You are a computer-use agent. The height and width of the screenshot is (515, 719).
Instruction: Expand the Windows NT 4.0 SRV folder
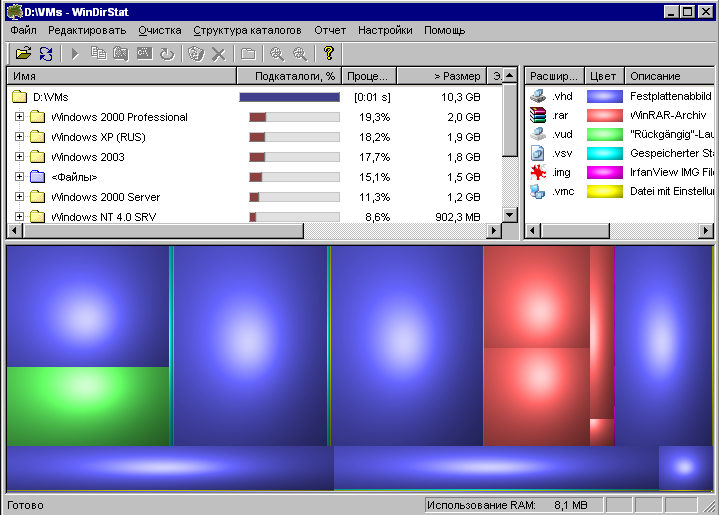click(19, 216)
